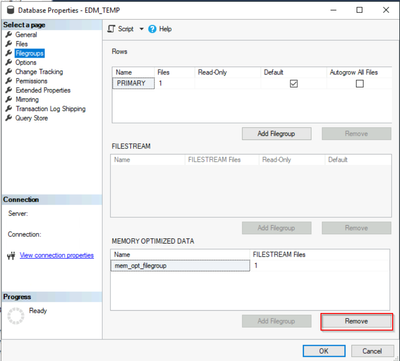Click the wrench icon beside Mirroring
400x361 pixels.
pyautogui.click(x=9, y=99)
